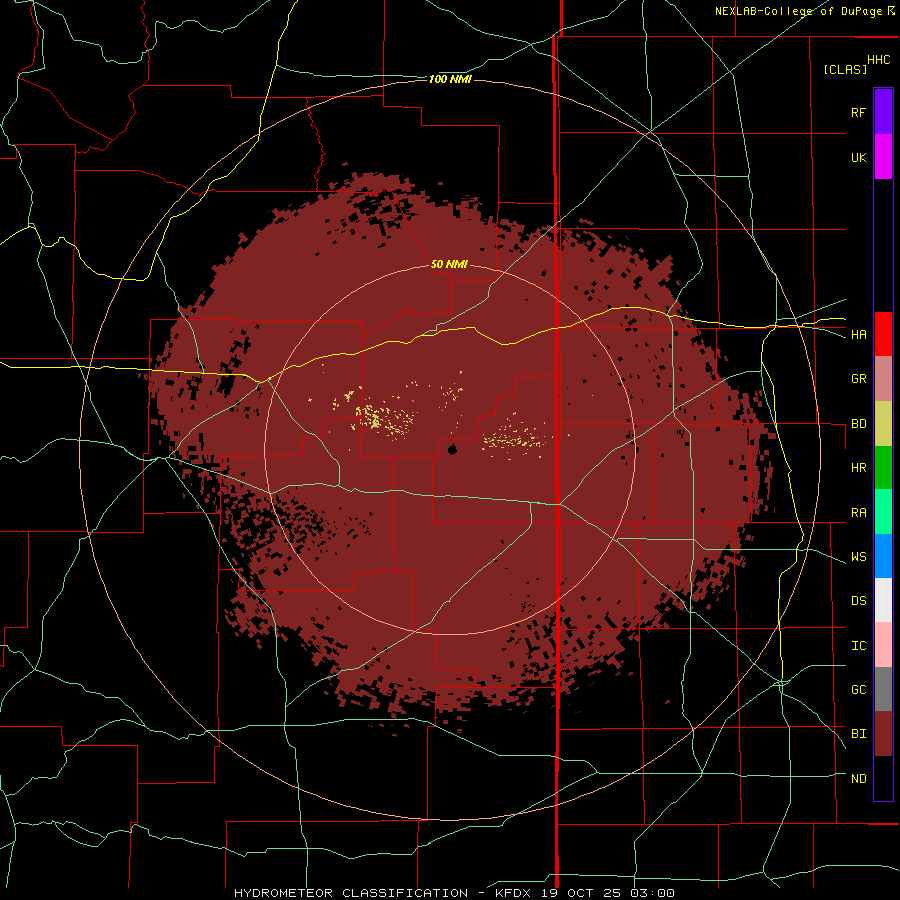Click the 'UK' legend label
Screen dimensions: 900x900
click(858, 157)
